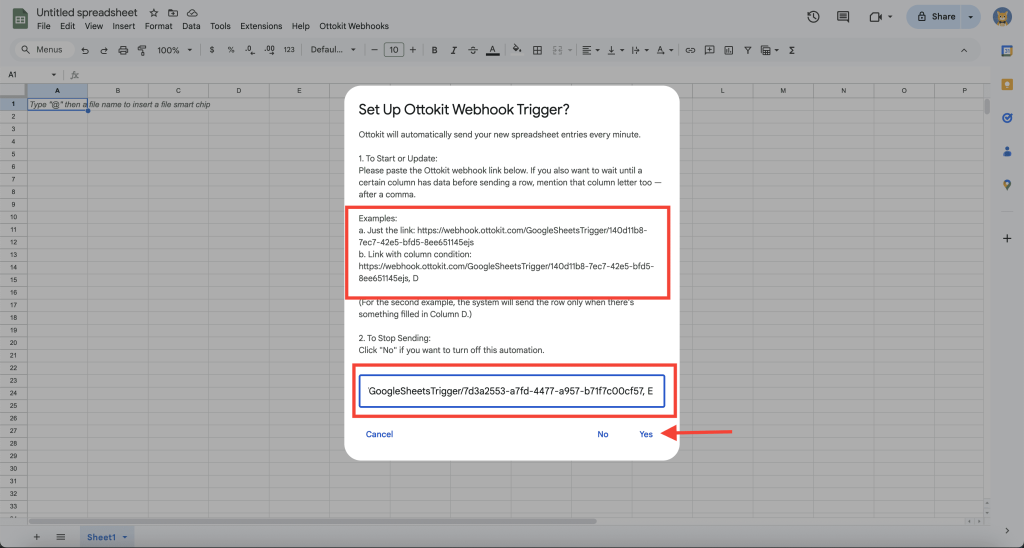Click the Bold formatting icon
The height and width of the screenshot is (548, 1024).
pyautogui.click(x=434, y=50)
